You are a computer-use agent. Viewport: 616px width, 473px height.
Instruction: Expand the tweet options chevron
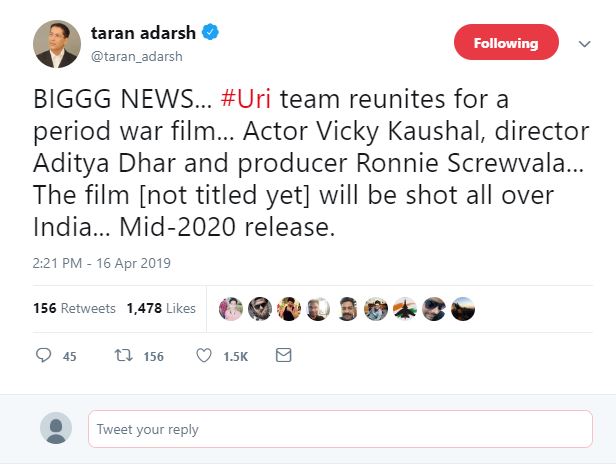pos(585,44)
